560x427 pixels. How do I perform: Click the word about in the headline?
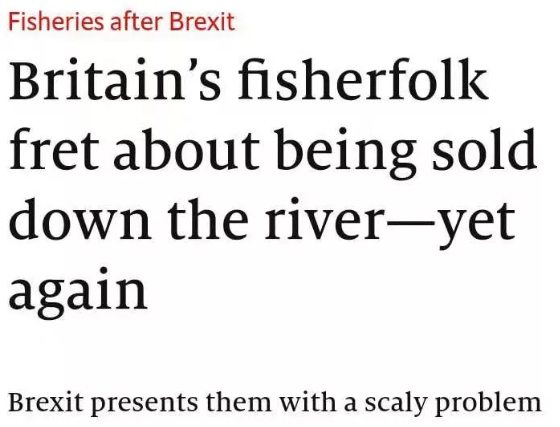click(x=187, y=149)
